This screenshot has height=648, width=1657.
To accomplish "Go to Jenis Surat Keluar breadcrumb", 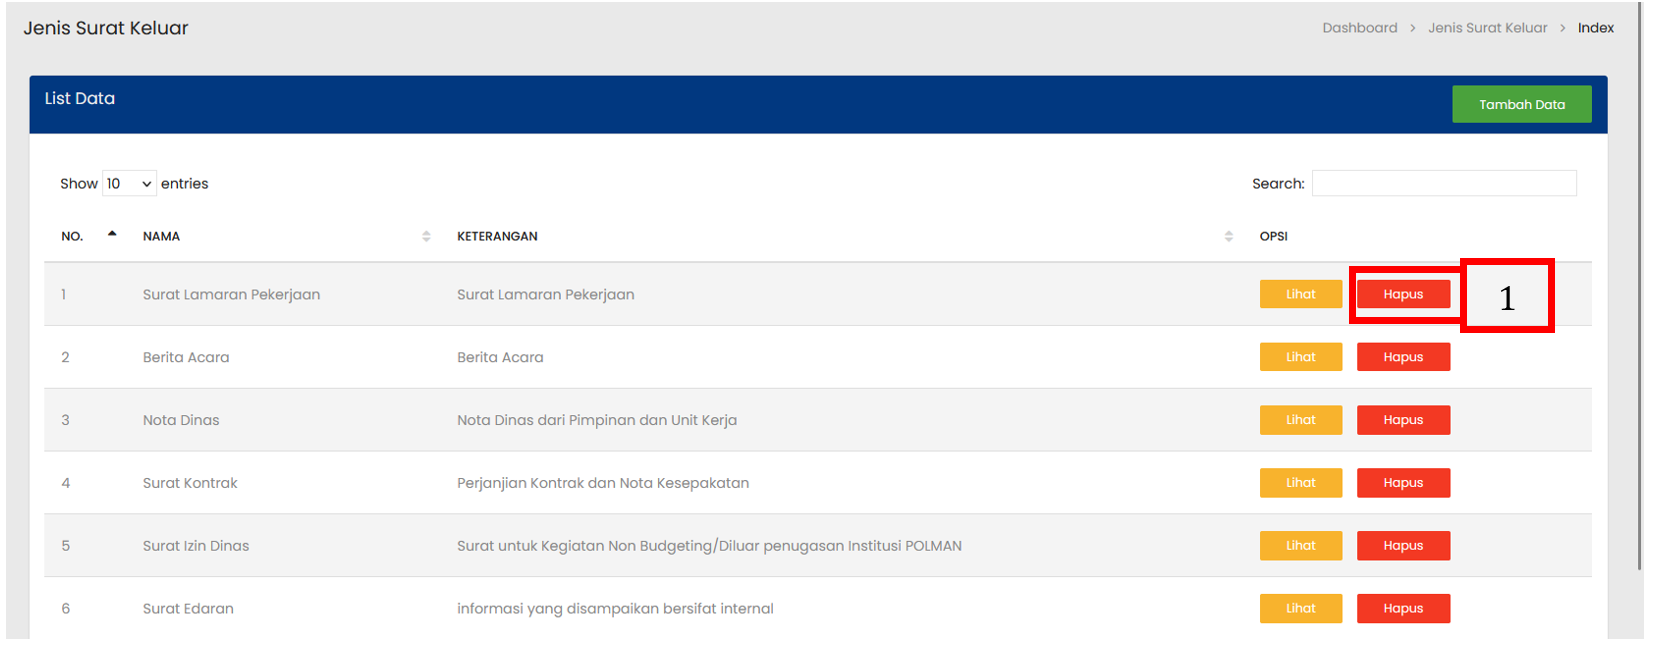I will click(x=1486, y=28).
